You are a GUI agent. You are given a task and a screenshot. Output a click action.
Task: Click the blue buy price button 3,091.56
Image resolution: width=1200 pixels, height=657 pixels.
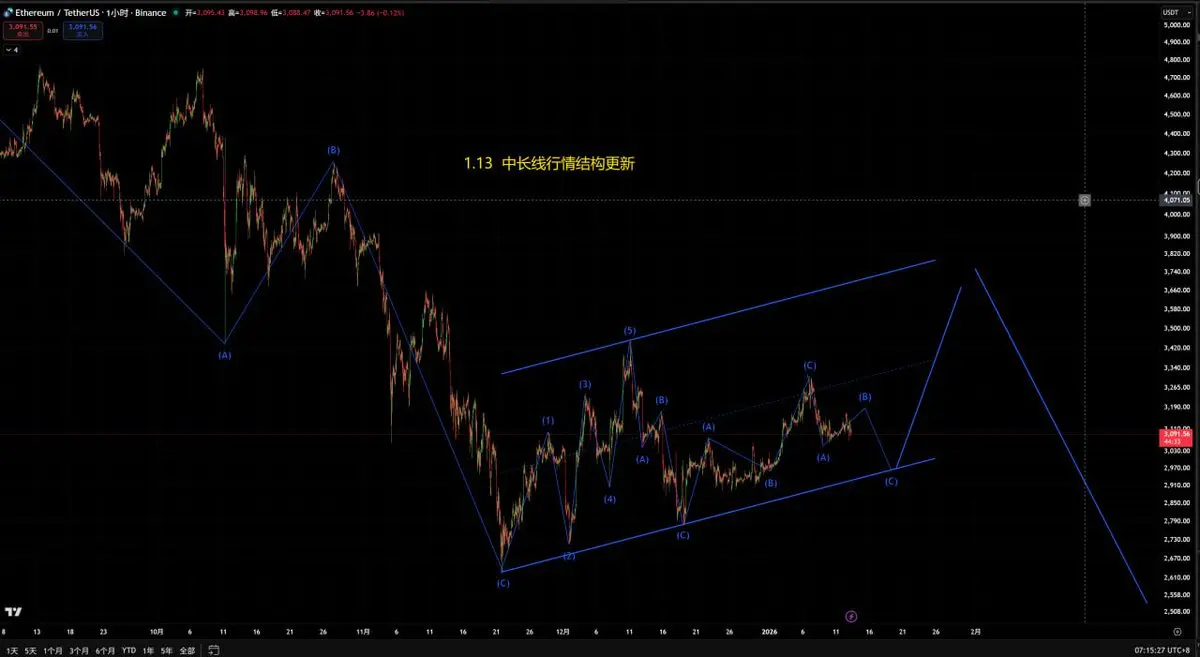tap(84, 29)
